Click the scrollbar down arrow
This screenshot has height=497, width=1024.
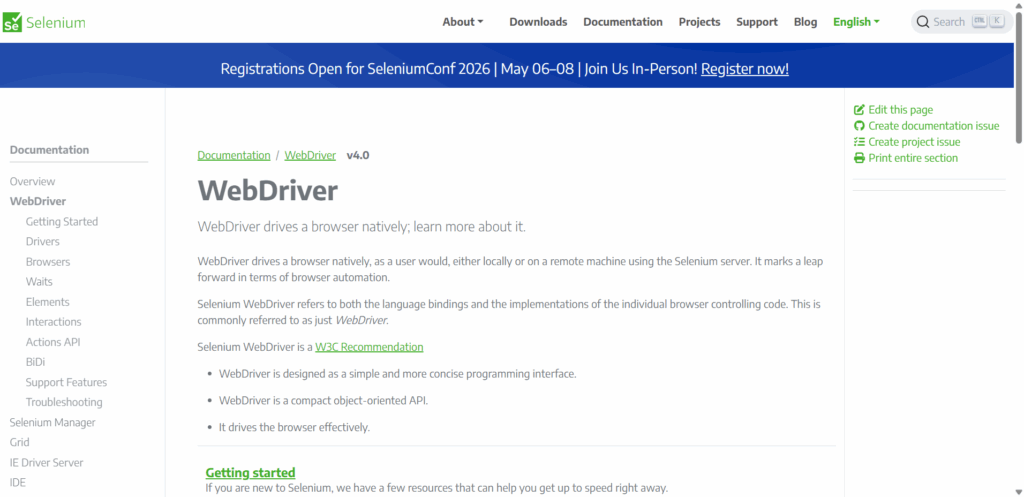[1019, 492]
